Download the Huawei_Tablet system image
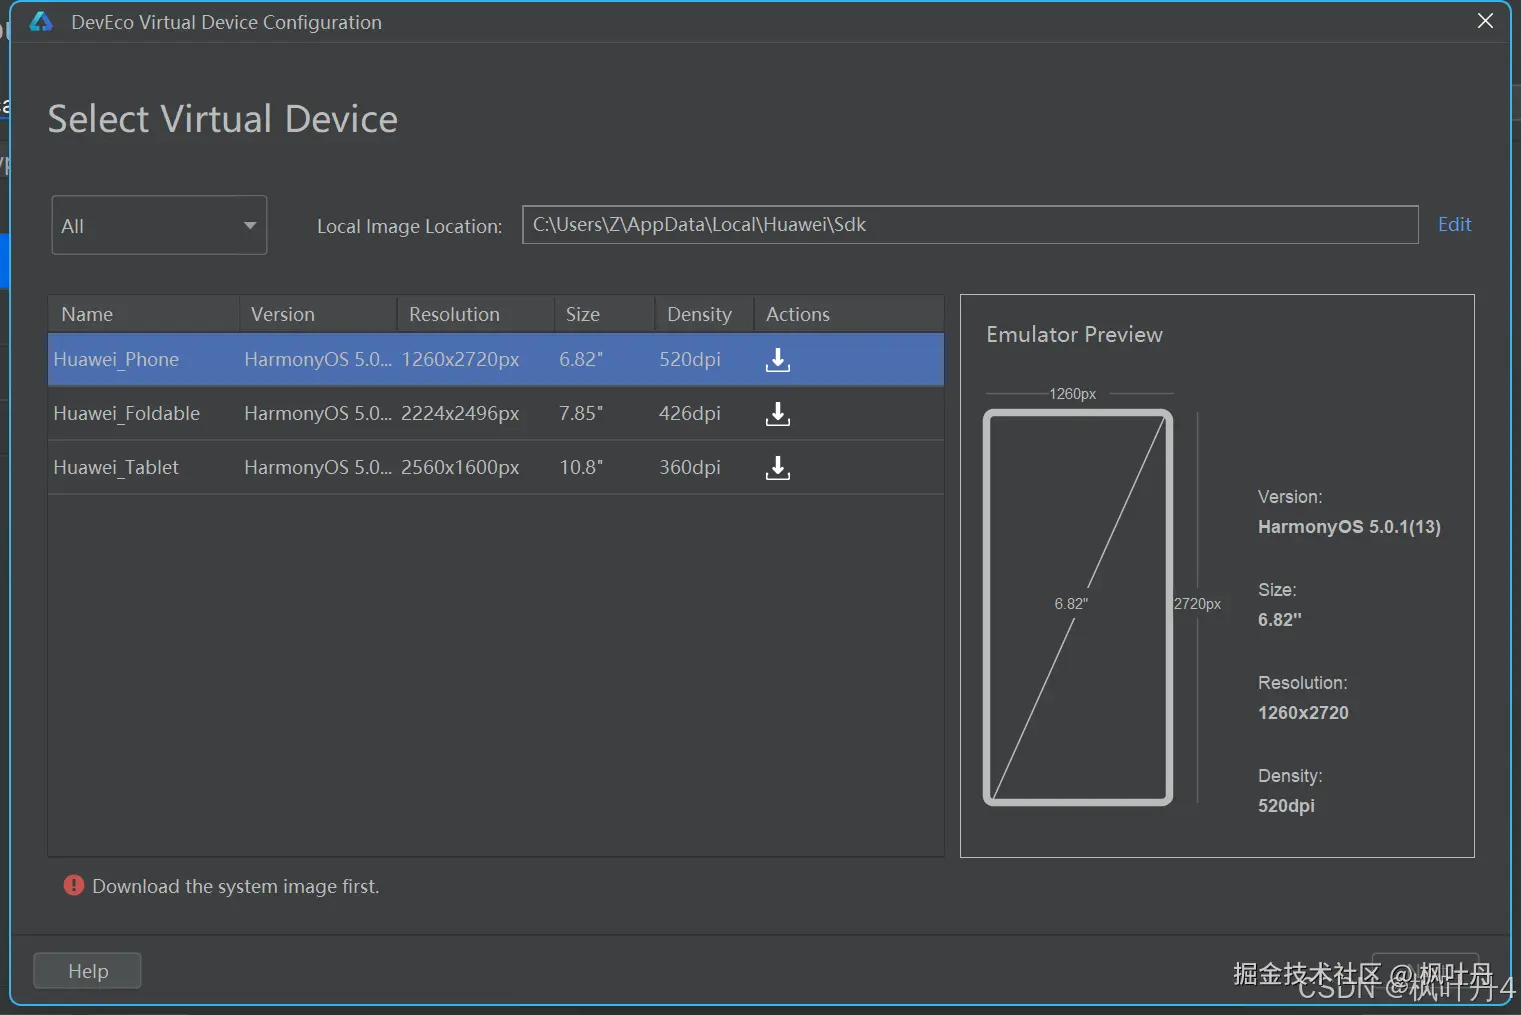 (x=777, y=468)
